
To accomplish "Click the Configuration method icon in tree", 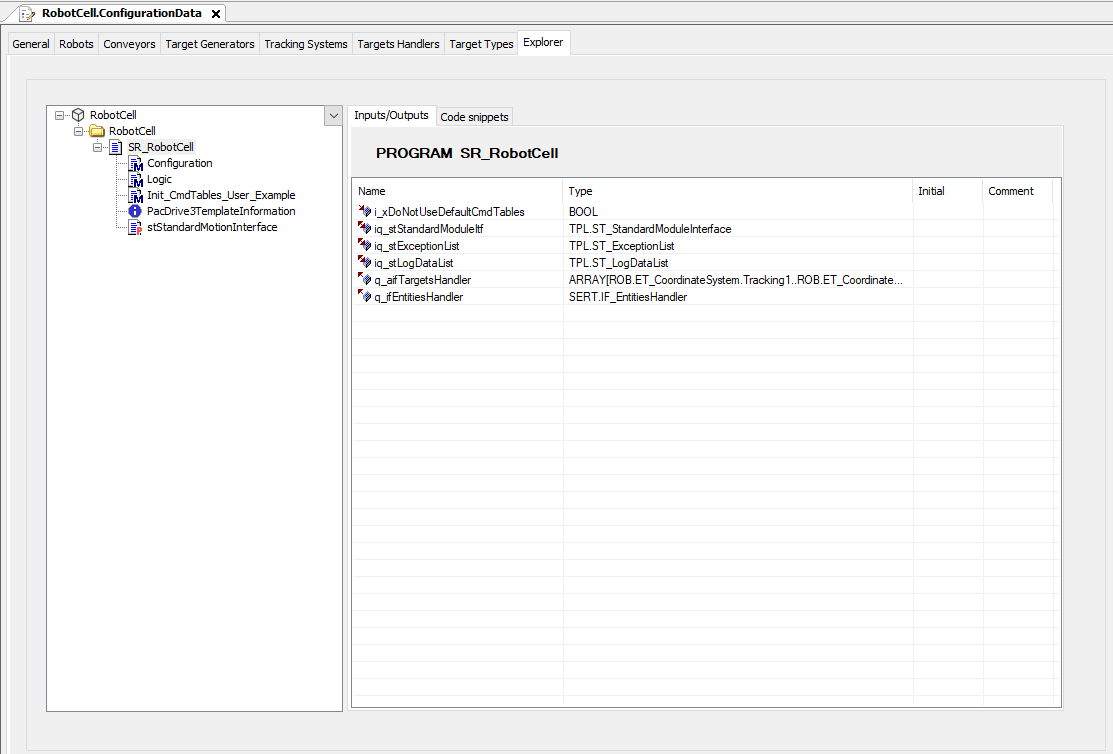I will (x=136, y=164).
